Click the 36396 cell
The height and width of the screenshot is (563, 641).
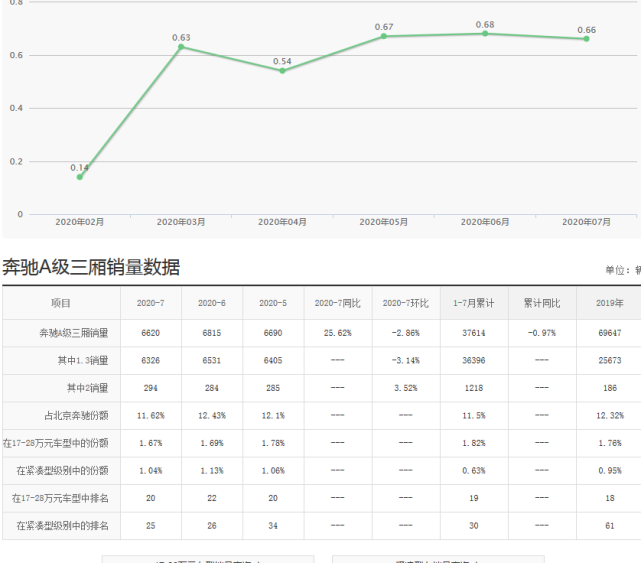click(474, 360)
